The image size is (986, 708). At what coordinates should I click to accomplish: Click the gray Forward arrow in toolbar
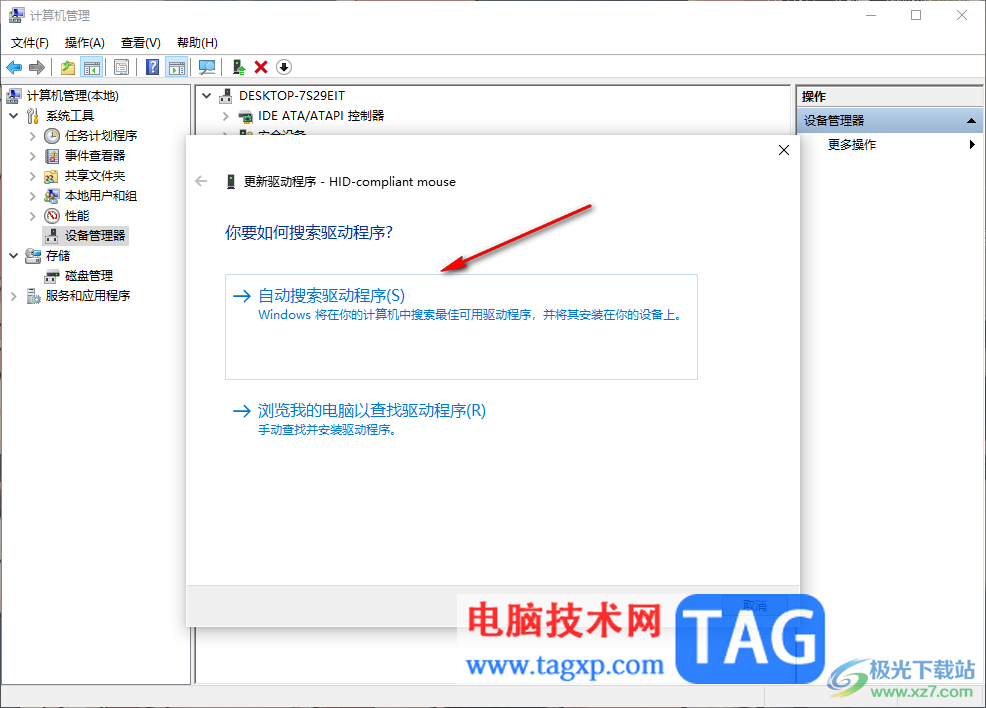pos(37,67)
